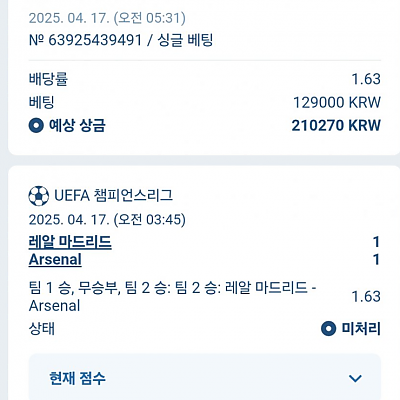Click the 배당률 odds value in summary
Screen dimensions: 400x400
[366, 79]
